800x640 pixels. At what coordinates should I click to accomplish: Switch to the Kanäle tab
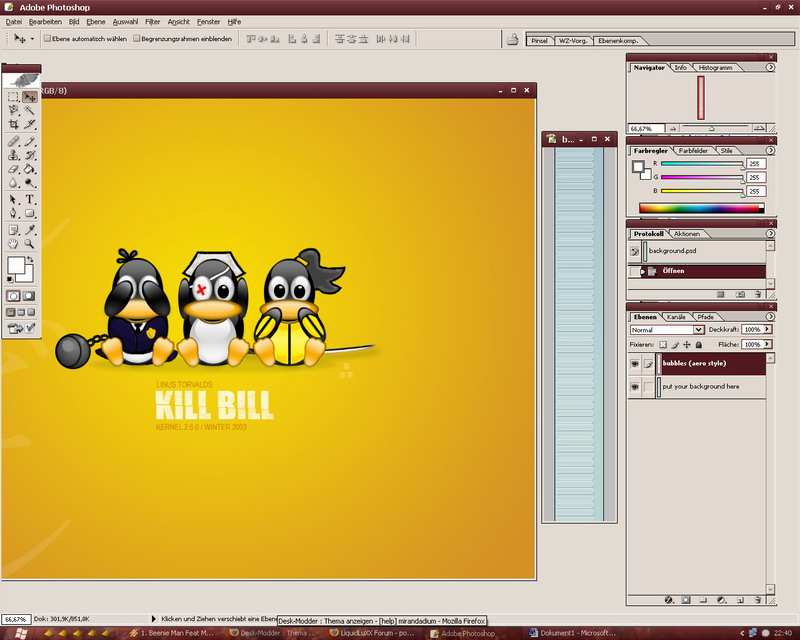[x=676, y=317]
